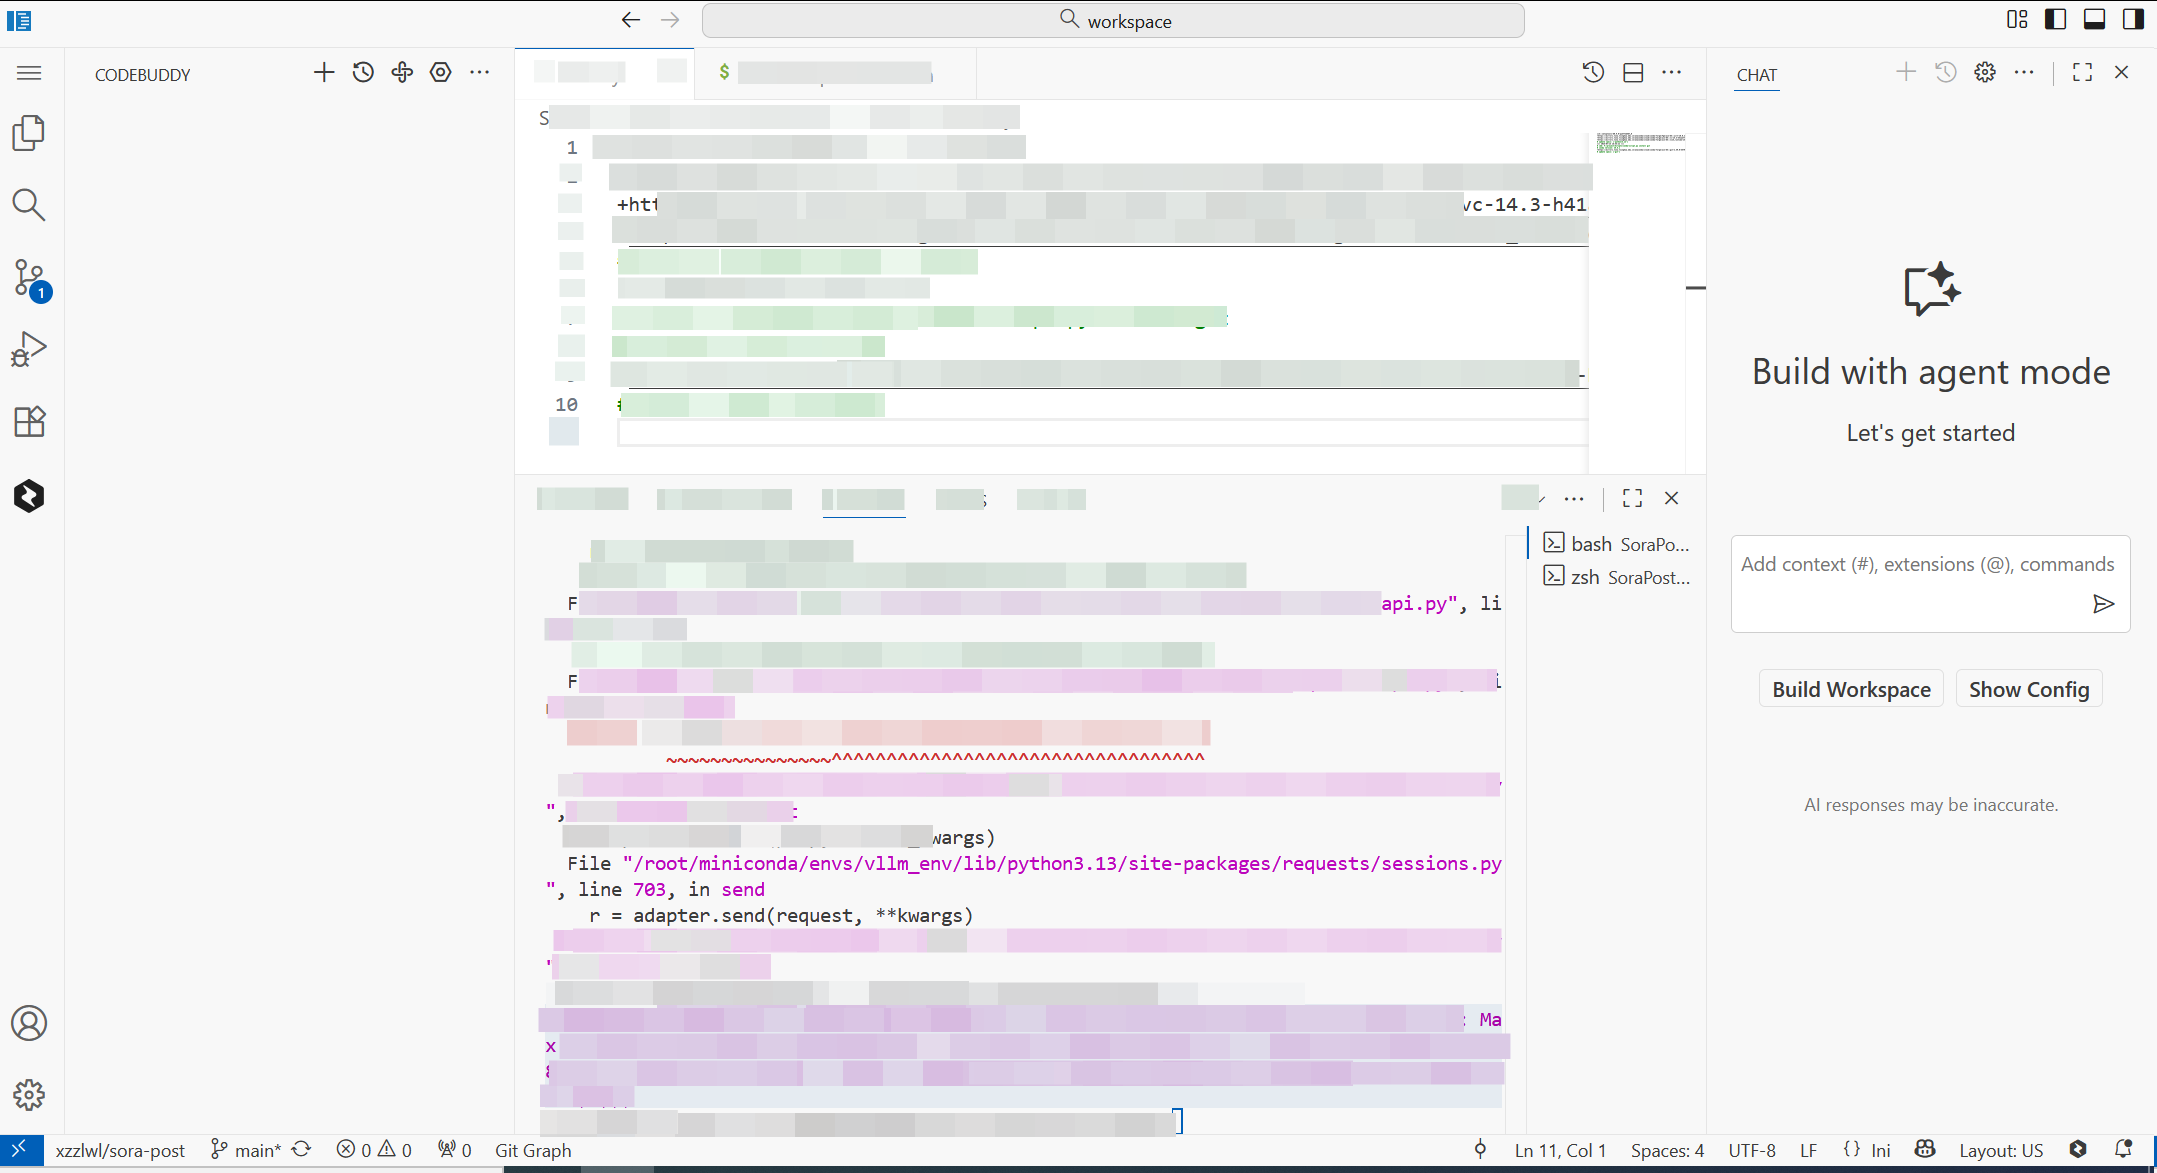Image resolution: width=2157 pixels, height=1173 pixels.
Task: Toggle primary side bar visibility
Action: pyautogui.click(x=2056, y=19)
